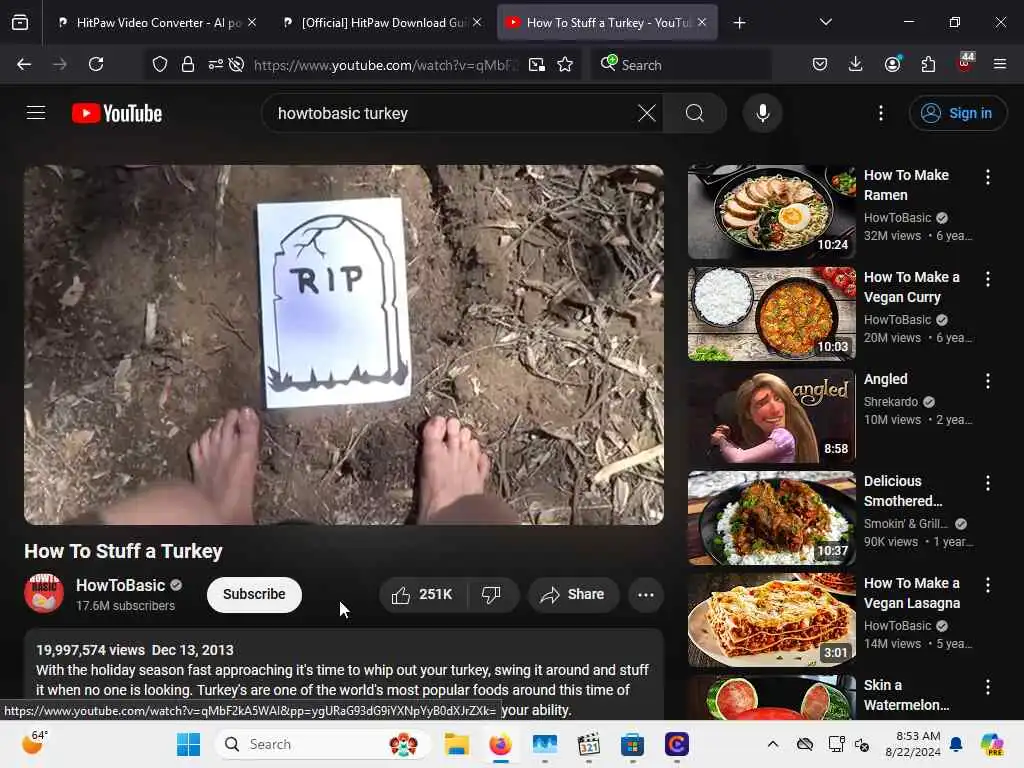Open picture-in-picture icon in the address bar
The height and width of the screenshot is (768, 1024).
point(537,64)
